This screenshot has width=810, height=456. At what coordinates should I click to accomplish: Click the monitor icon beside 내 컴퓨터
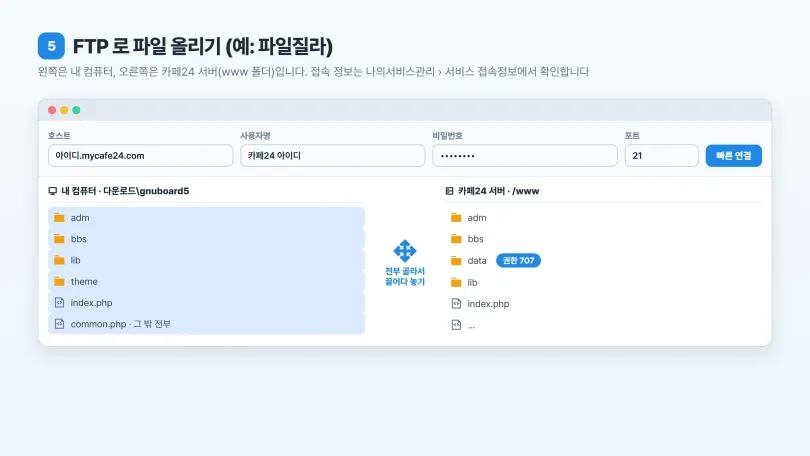pyautogui.click(x=53, y=191)
